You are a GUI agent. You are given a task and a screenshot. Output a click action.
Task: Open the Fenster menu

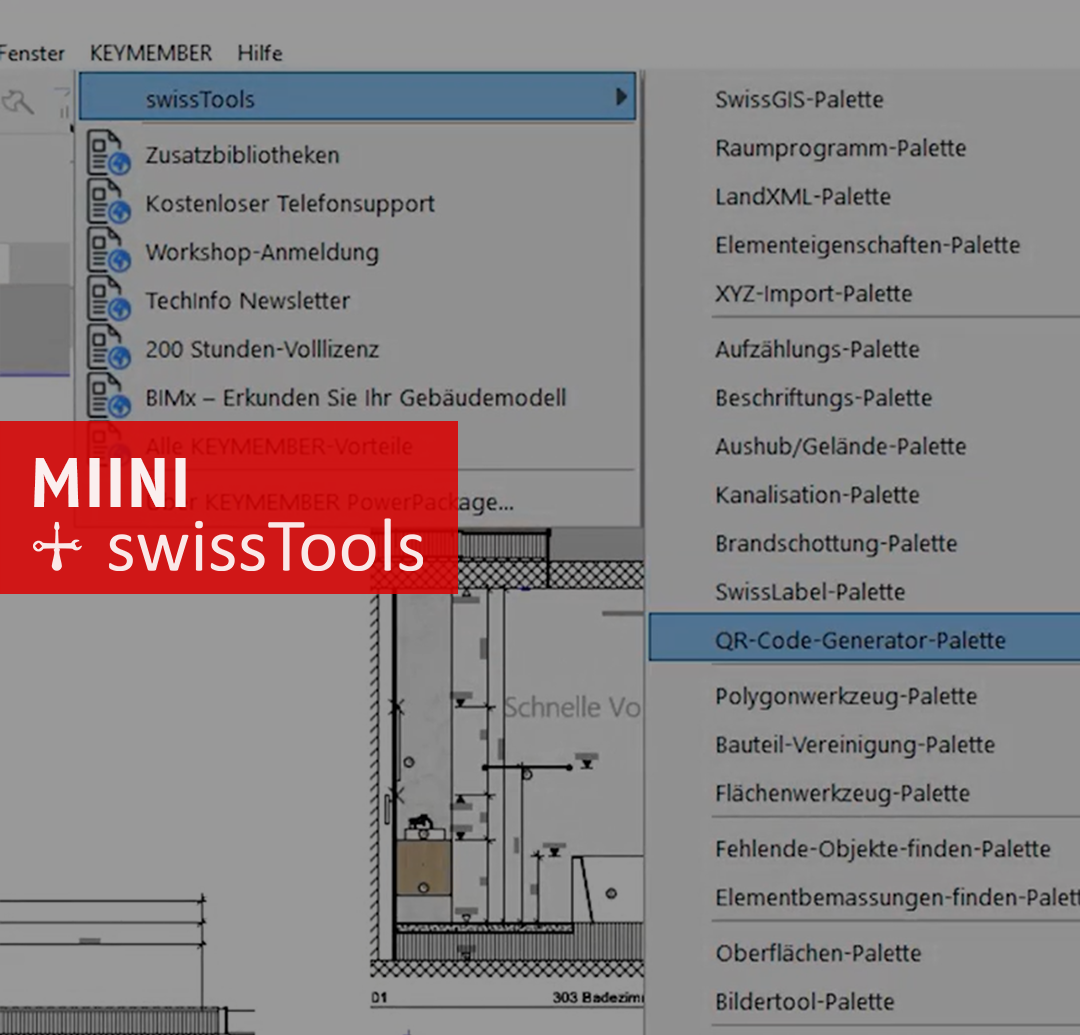pyautogui.click(x=32, y=53)
